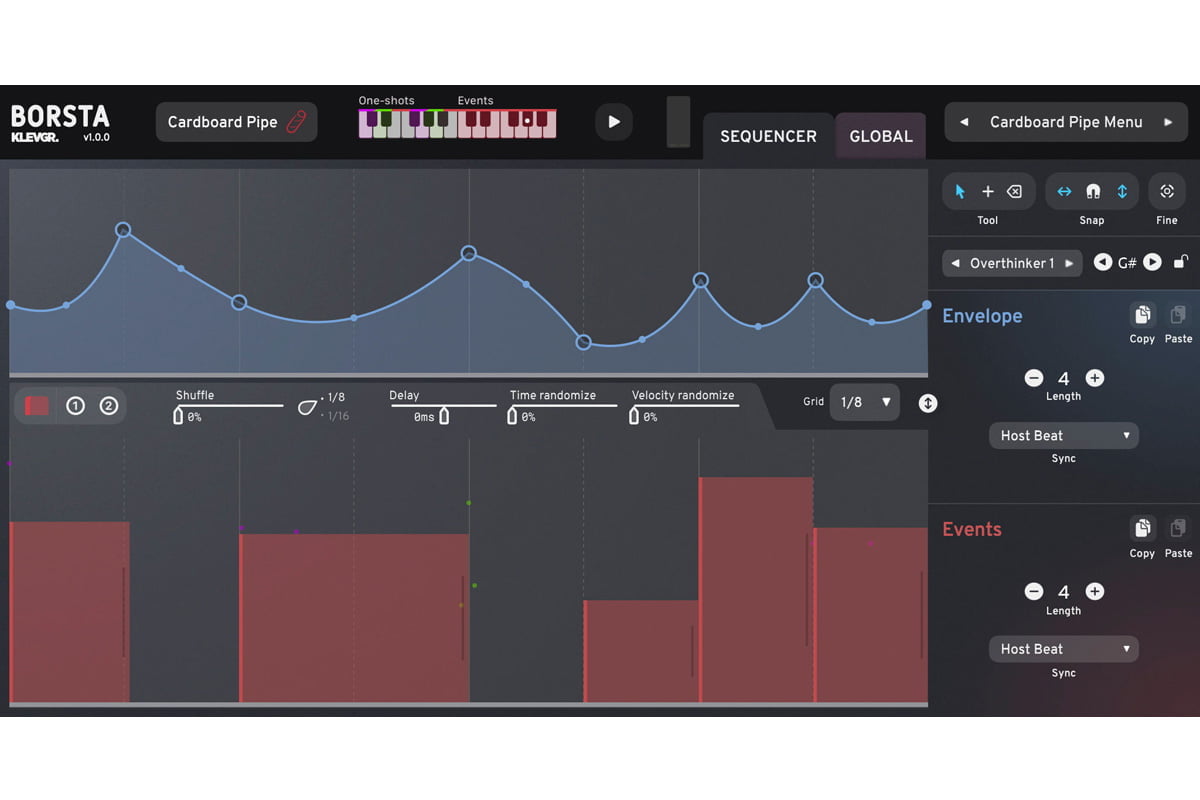
Task: Click the lowest envelope curve node
Action: click(x=584, y=342)
